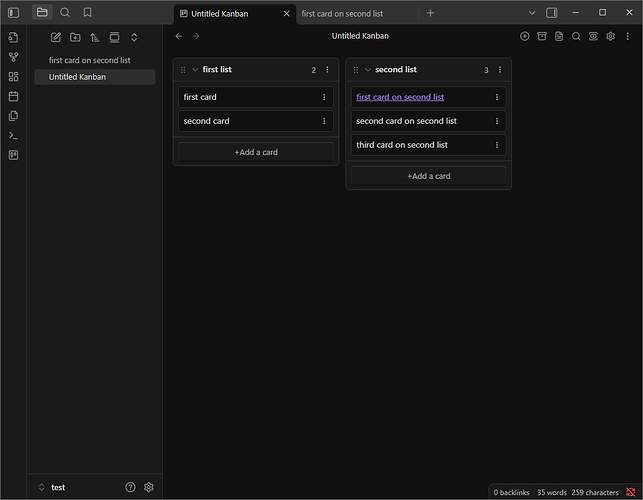Click the '35 words' status entry
643x500 pixels.
(552, 493)
